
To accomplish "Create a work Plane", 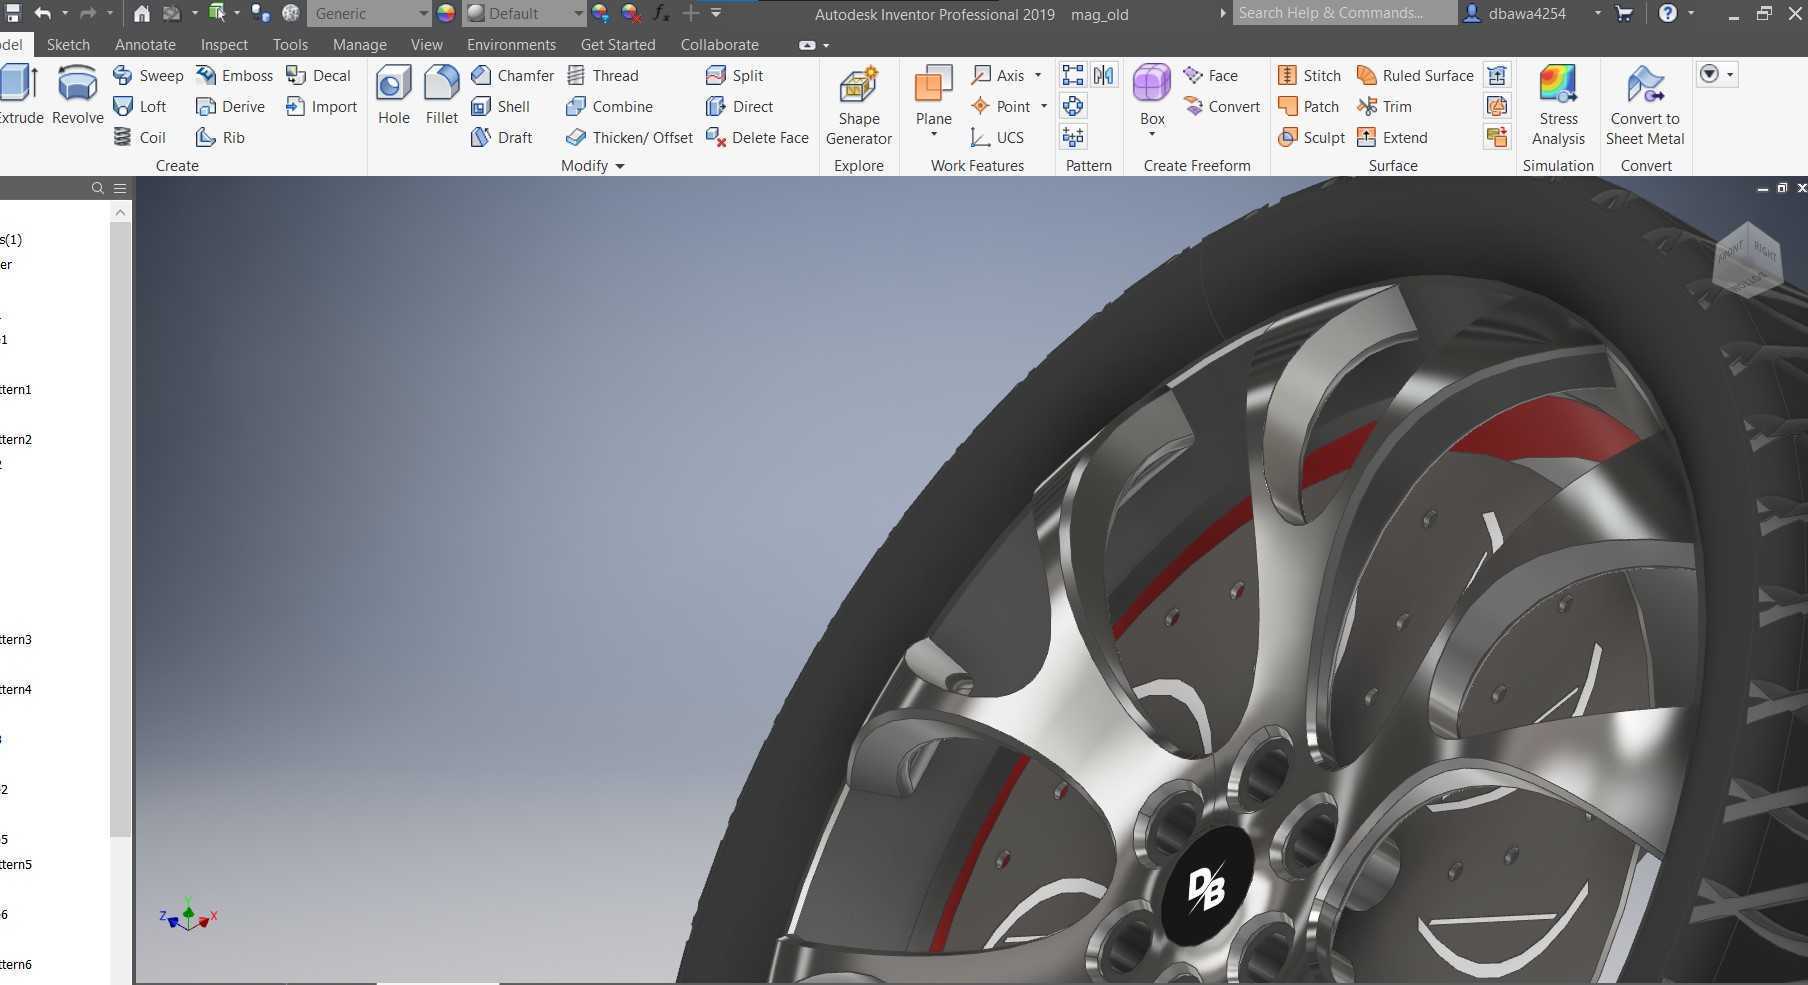I will click(933, 95).
